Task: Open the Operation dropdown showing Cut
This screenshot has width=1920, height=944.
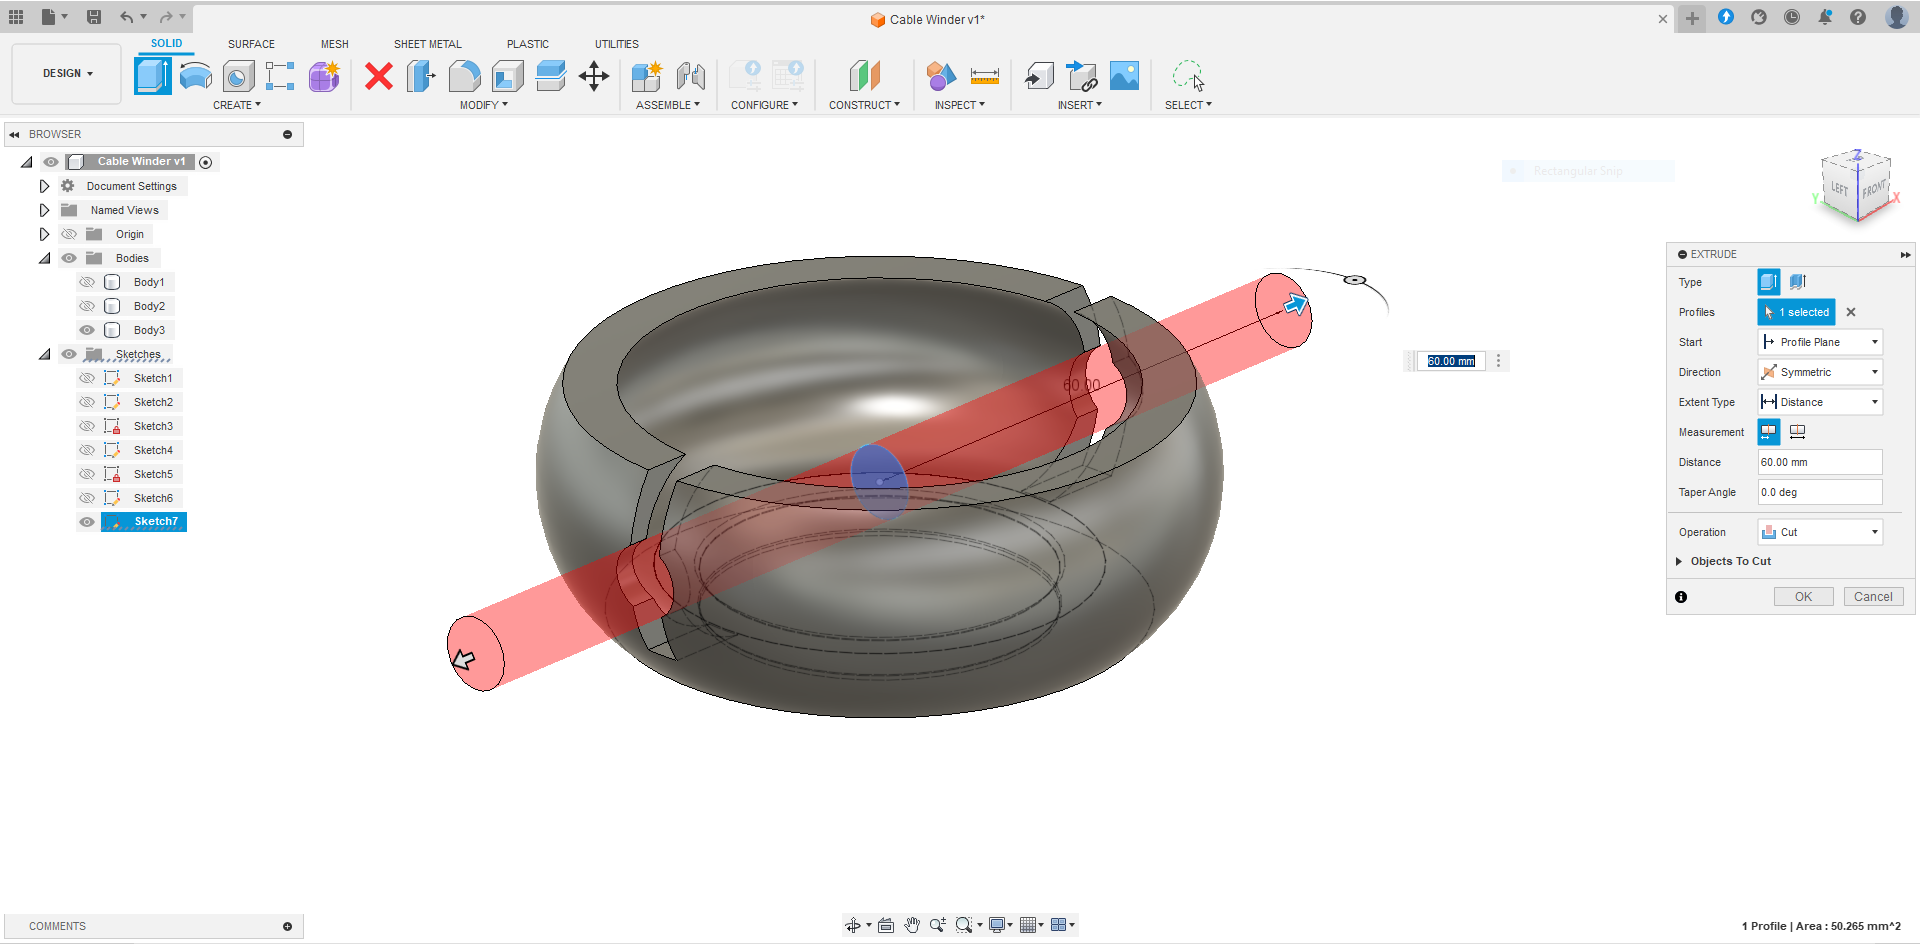Action: point(1820,532)
